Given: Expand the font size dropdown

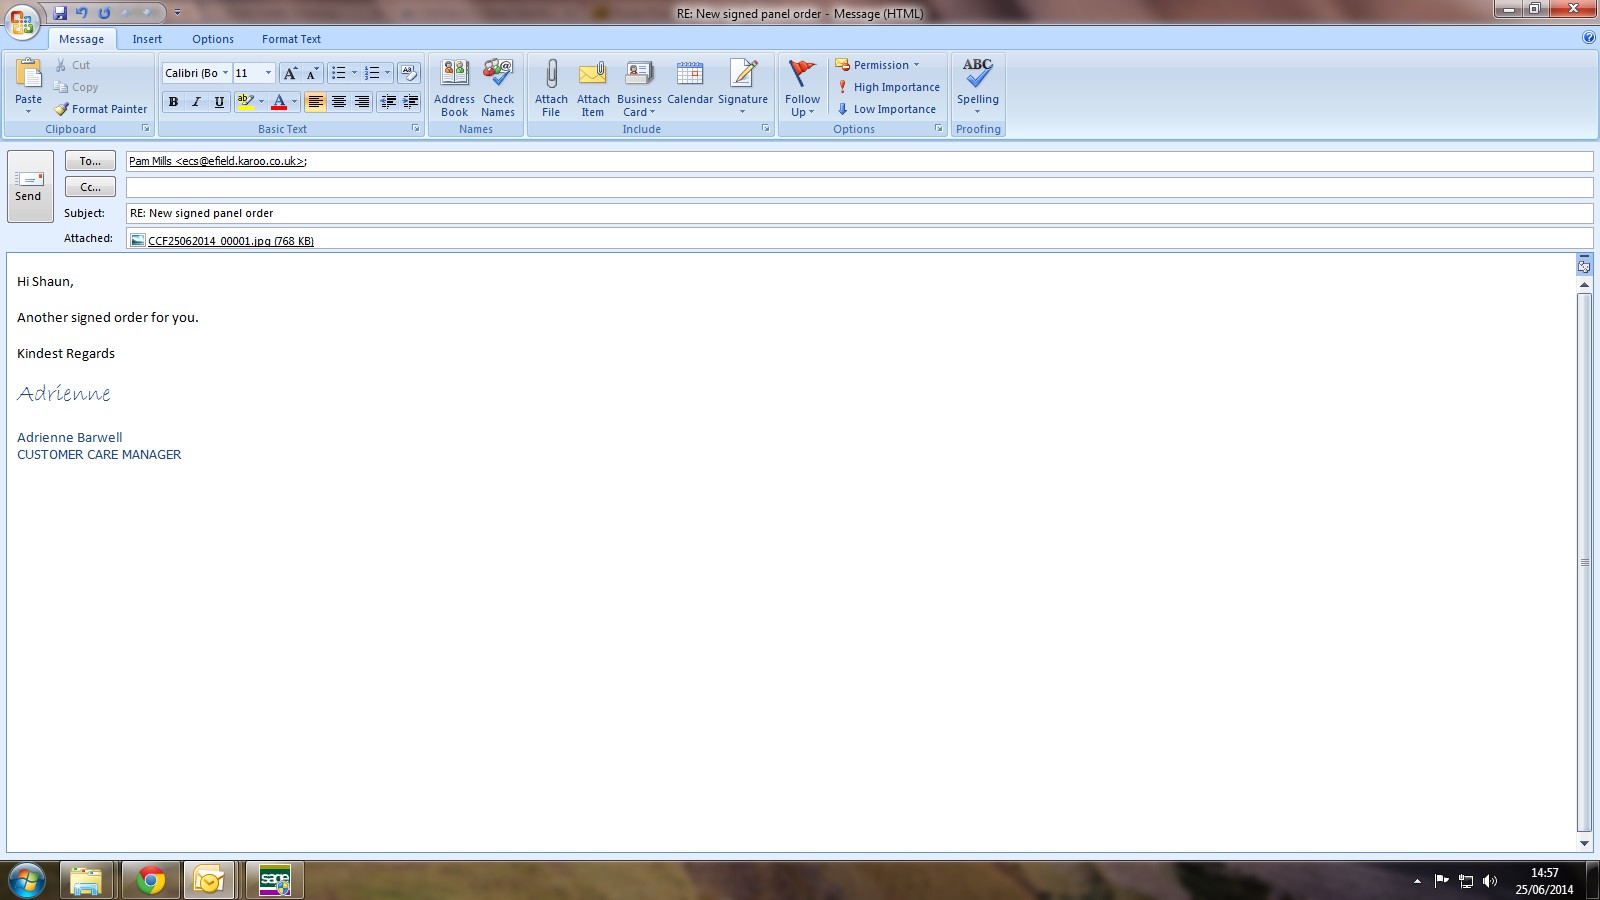Looking at the screenshot, I should click(268, 73).
